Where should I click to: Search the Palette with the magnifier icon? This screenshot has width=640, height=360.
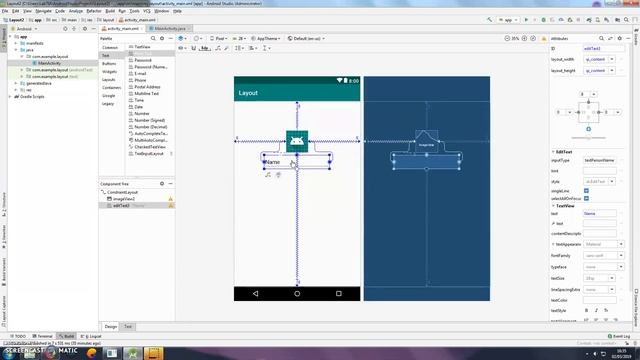(x=153, y=38)
